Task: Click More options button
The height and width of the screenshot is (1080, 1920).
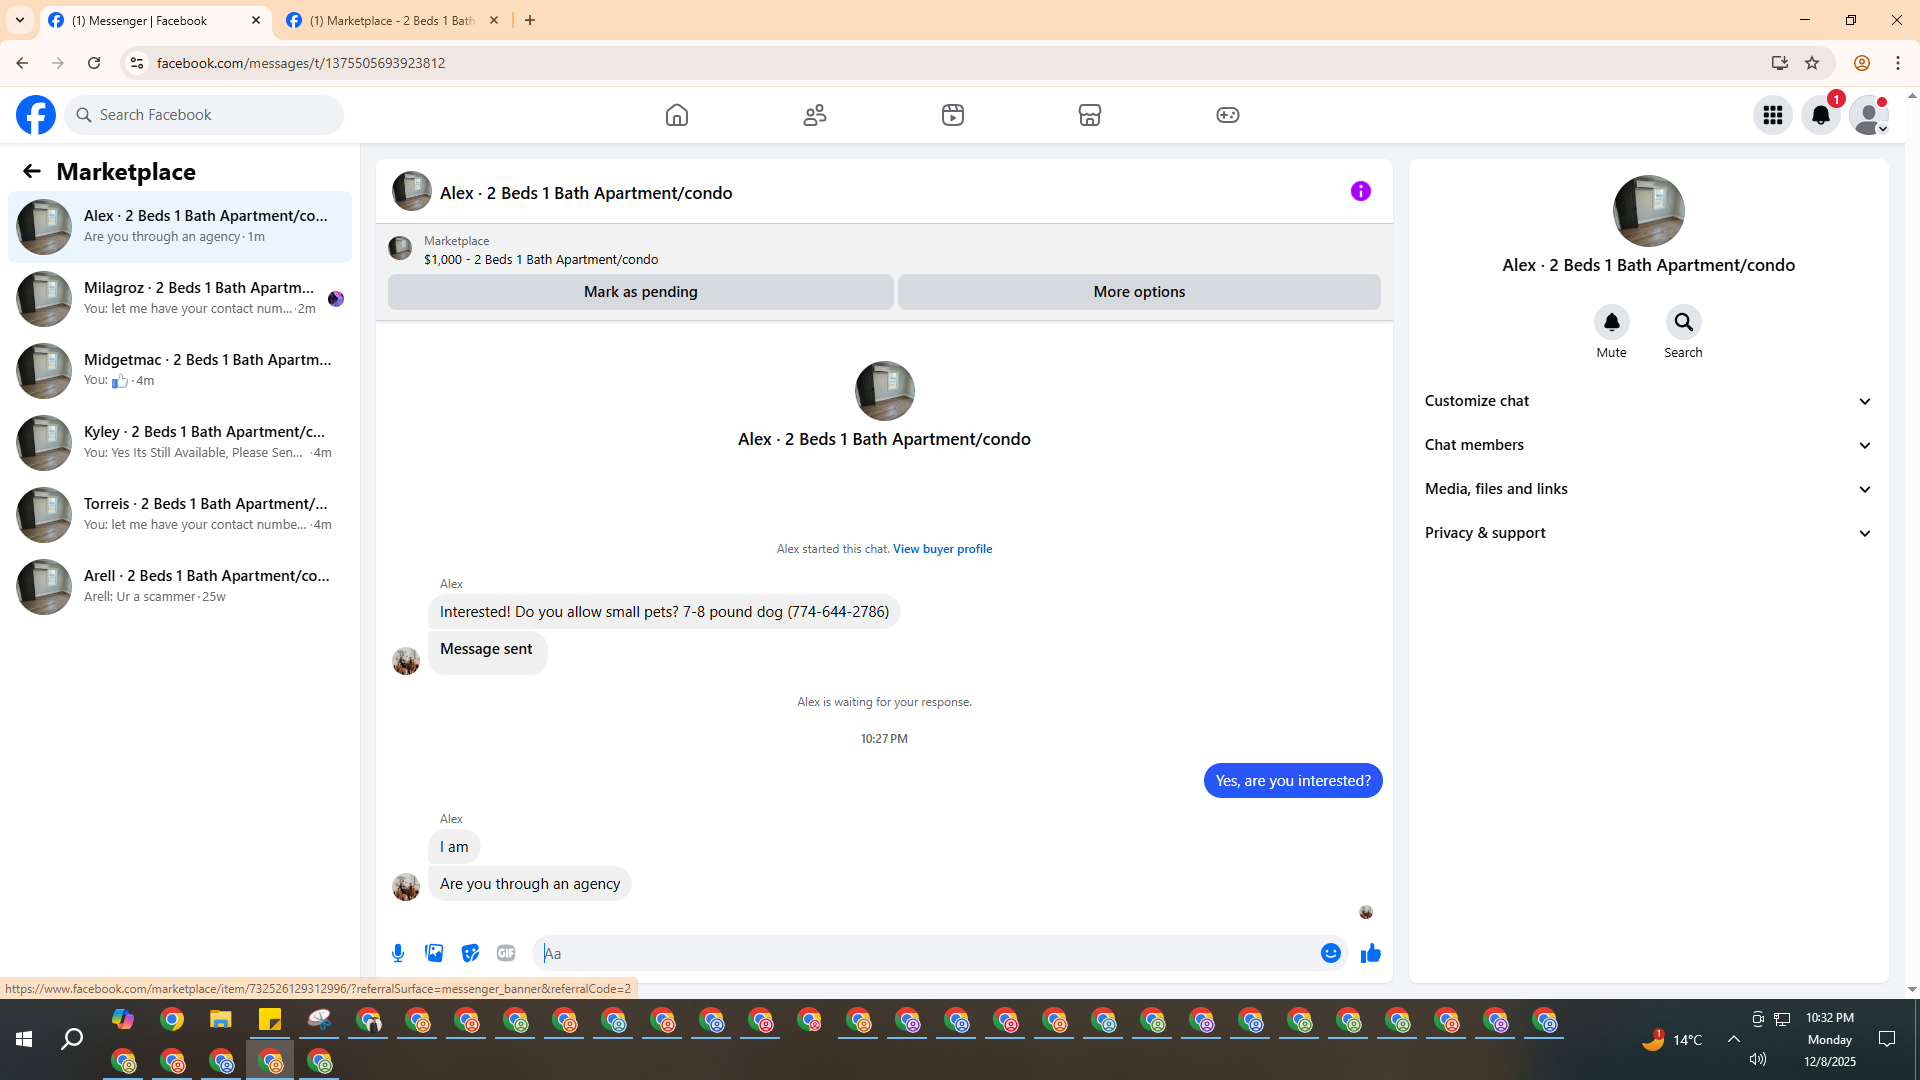Action: pos(1139,292)
